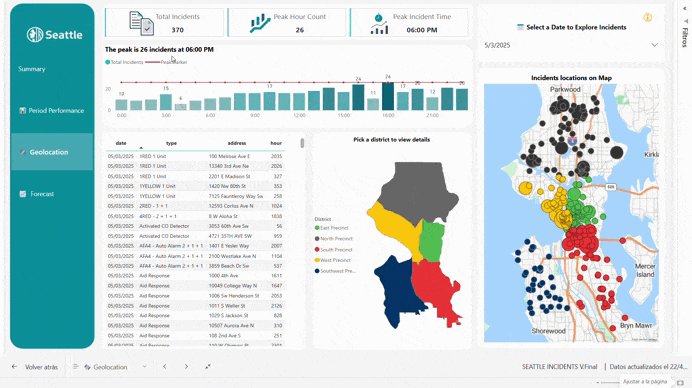The height and width of the screenshot is (388, 692).
Task: Click the Datos actualizados status text
Action: pos(648,367)
